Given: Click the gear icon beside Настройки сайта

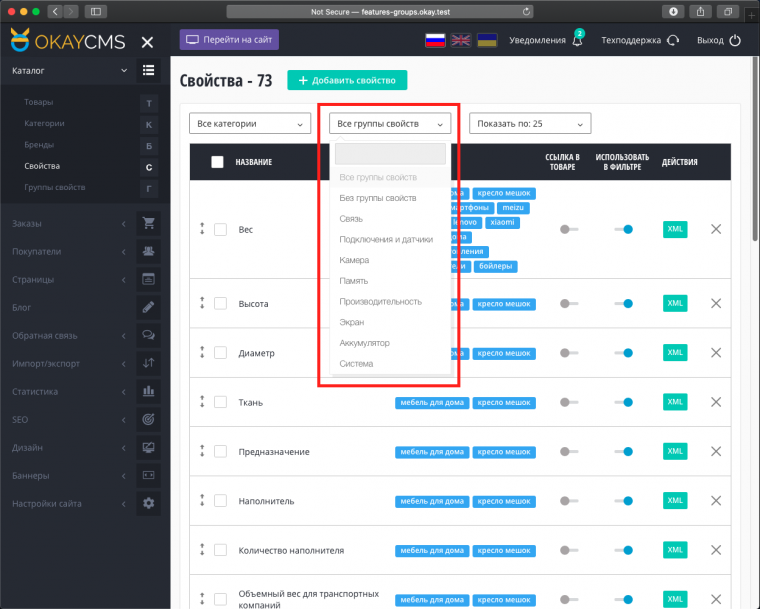Looking at the screenshot, I should (148, 503).
